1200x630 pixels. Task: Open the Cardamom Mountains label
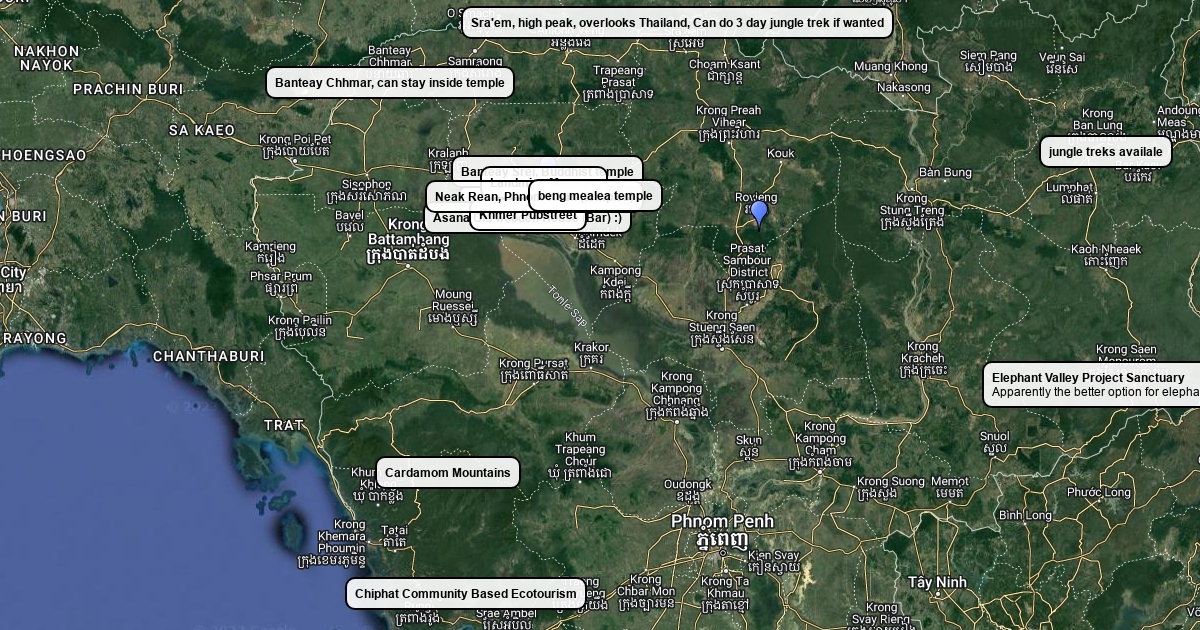tap(447, 473)
